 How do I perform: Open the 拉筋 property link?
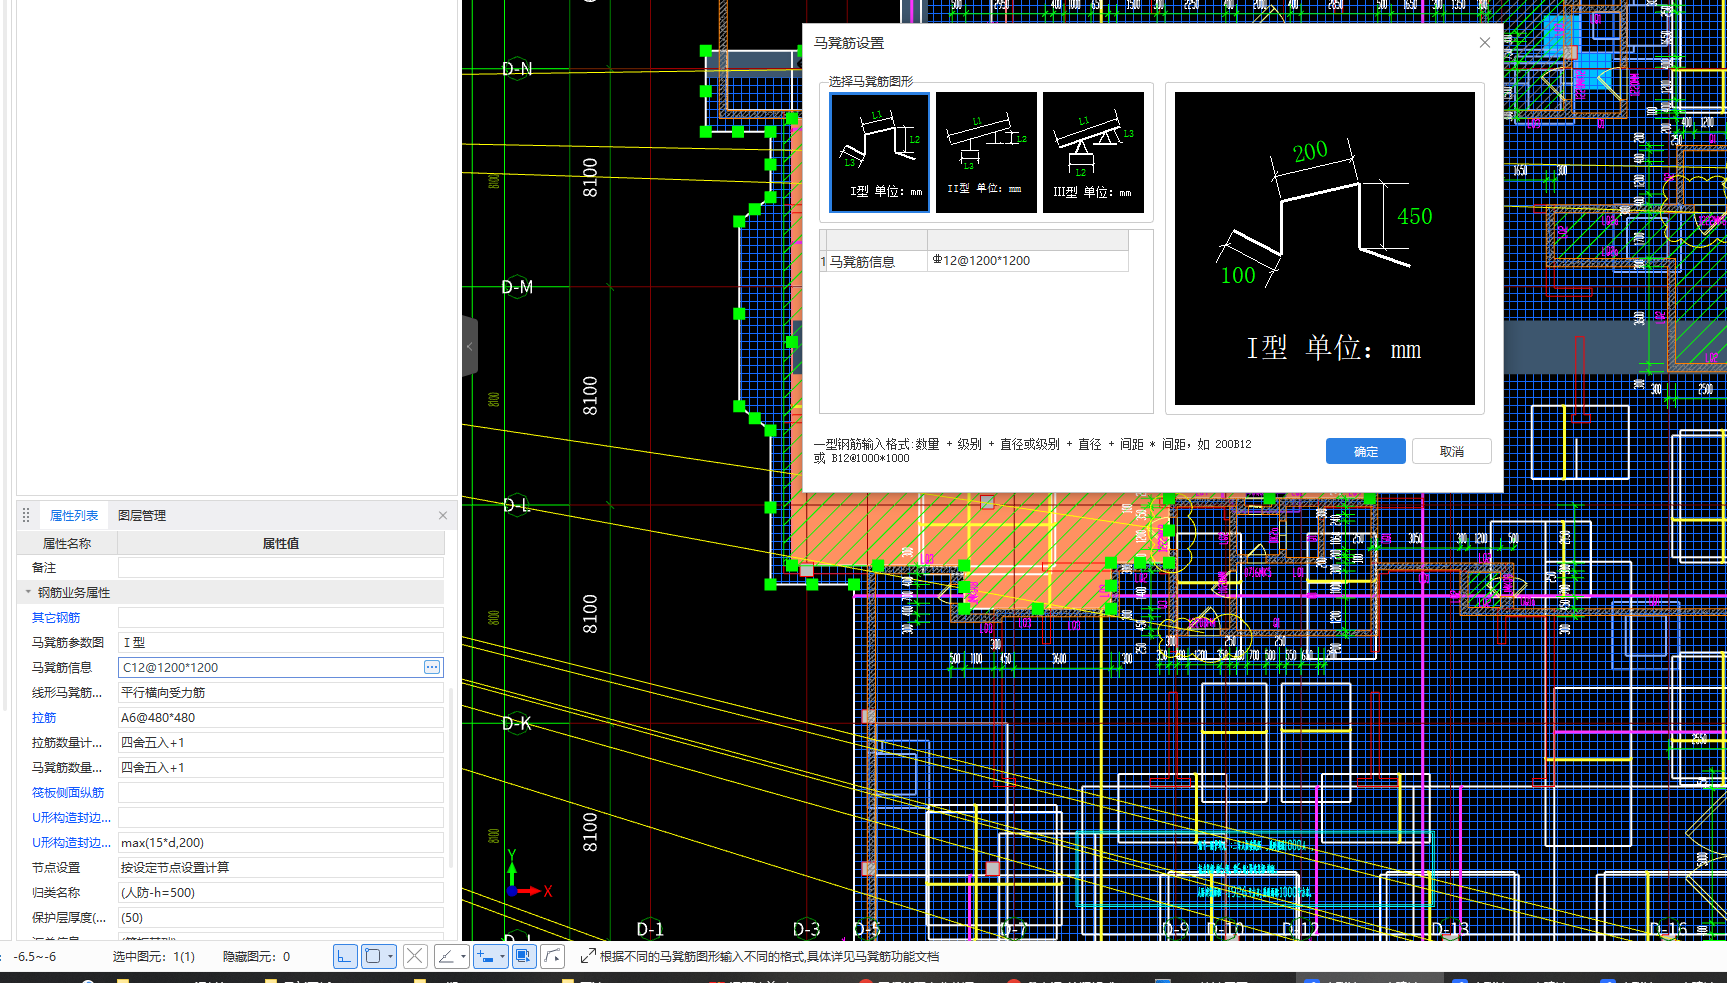[44, 718]
